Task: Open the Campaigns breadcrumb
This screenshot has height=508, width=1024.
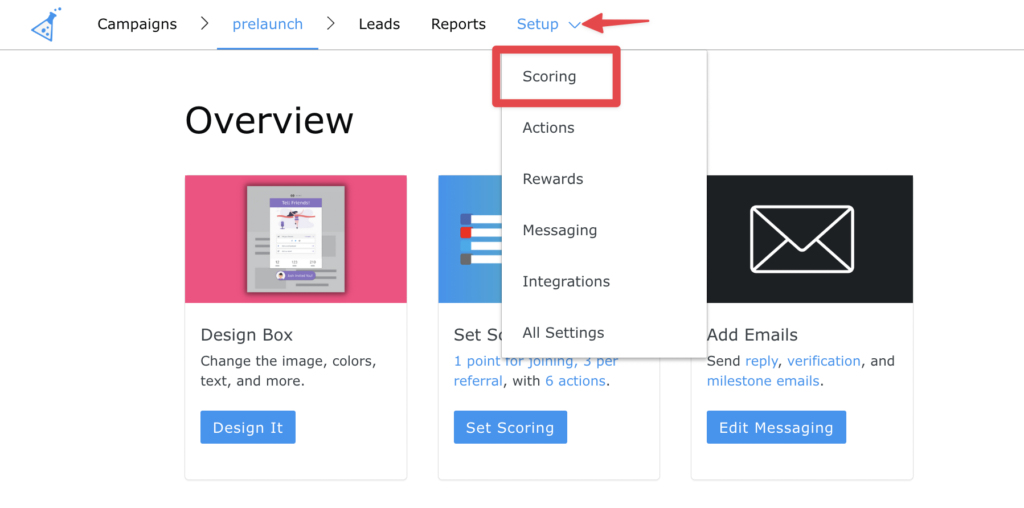Action: 137,24
